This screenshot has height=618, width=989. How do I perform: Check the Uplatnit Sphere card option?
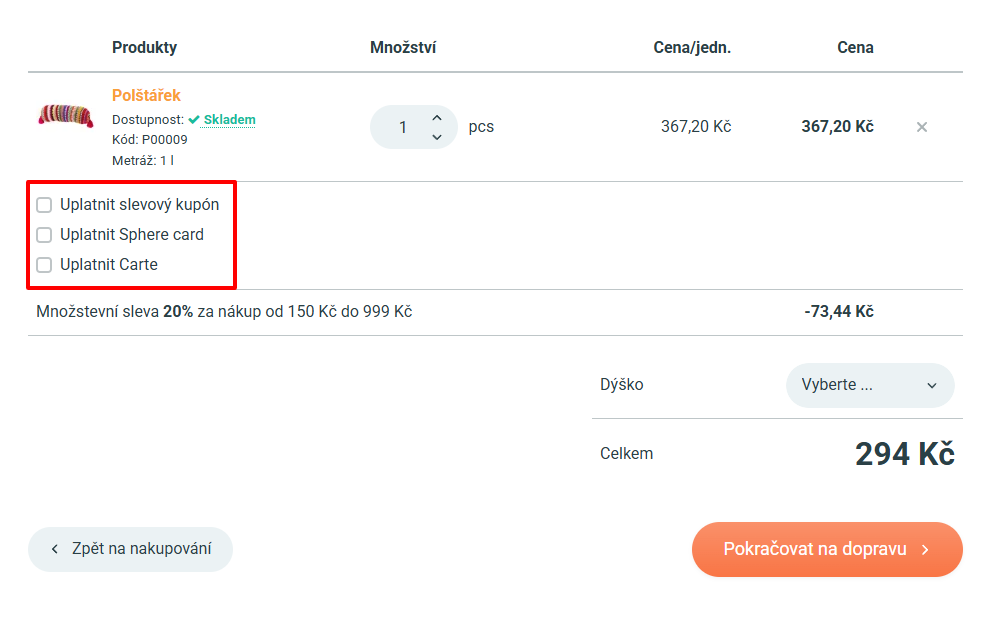click(x=44, y=235)
